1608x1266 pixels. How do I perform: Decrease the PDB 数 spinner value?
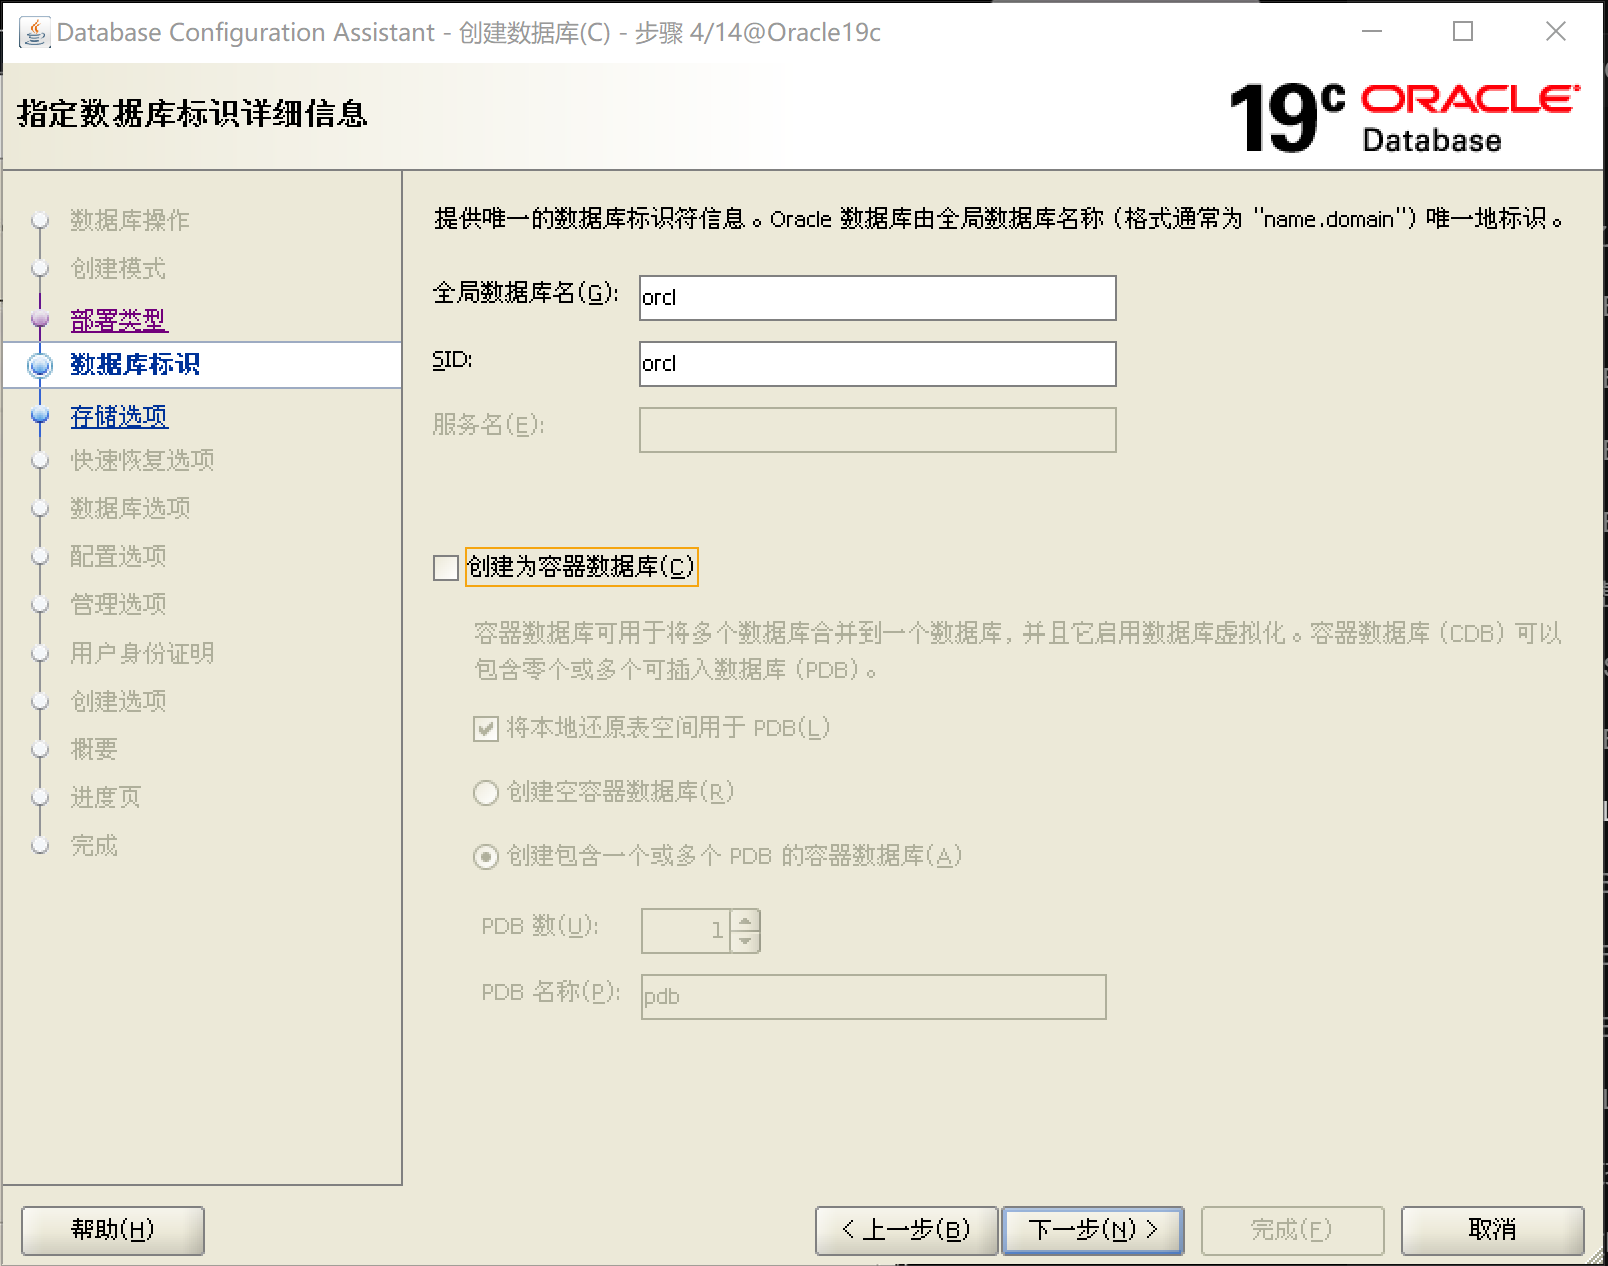point(745,941)
